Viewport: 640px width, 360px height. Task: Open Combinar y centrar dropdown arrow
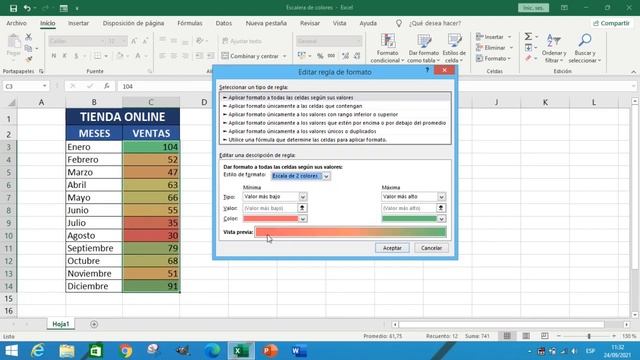[x=284, y=56]
